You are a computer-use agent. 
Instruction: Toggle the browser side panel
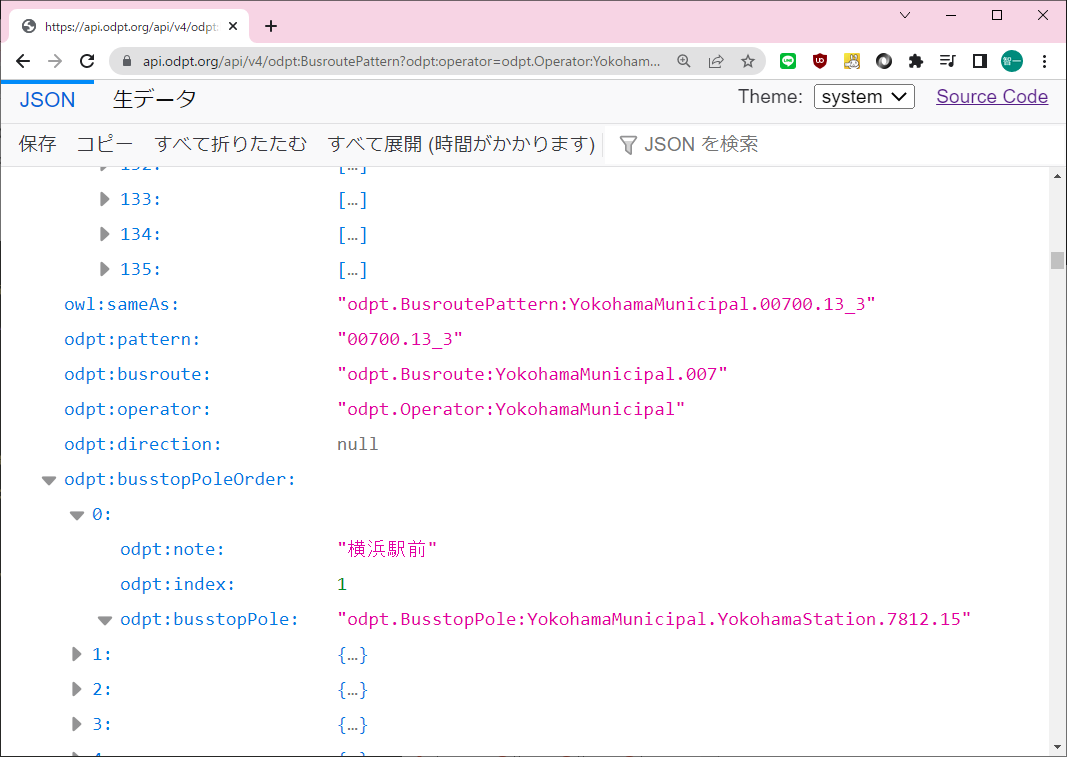point(979,61)
